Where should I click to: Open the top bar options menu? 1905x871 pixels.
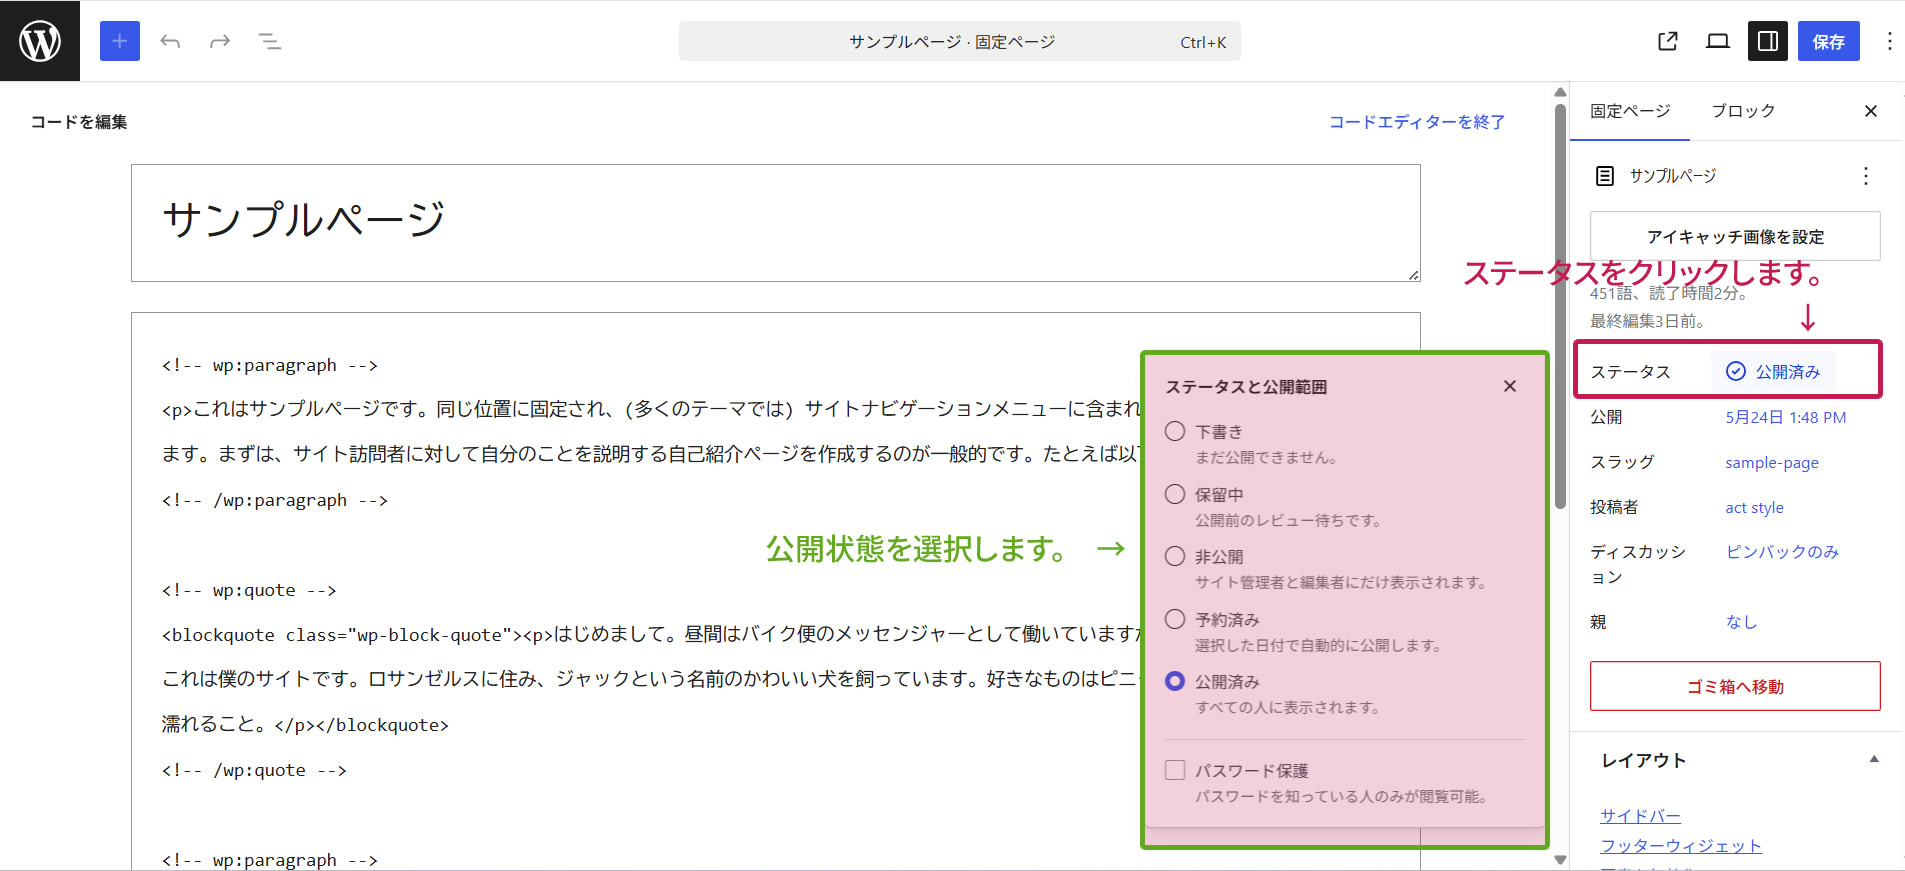pos(1889,41)
